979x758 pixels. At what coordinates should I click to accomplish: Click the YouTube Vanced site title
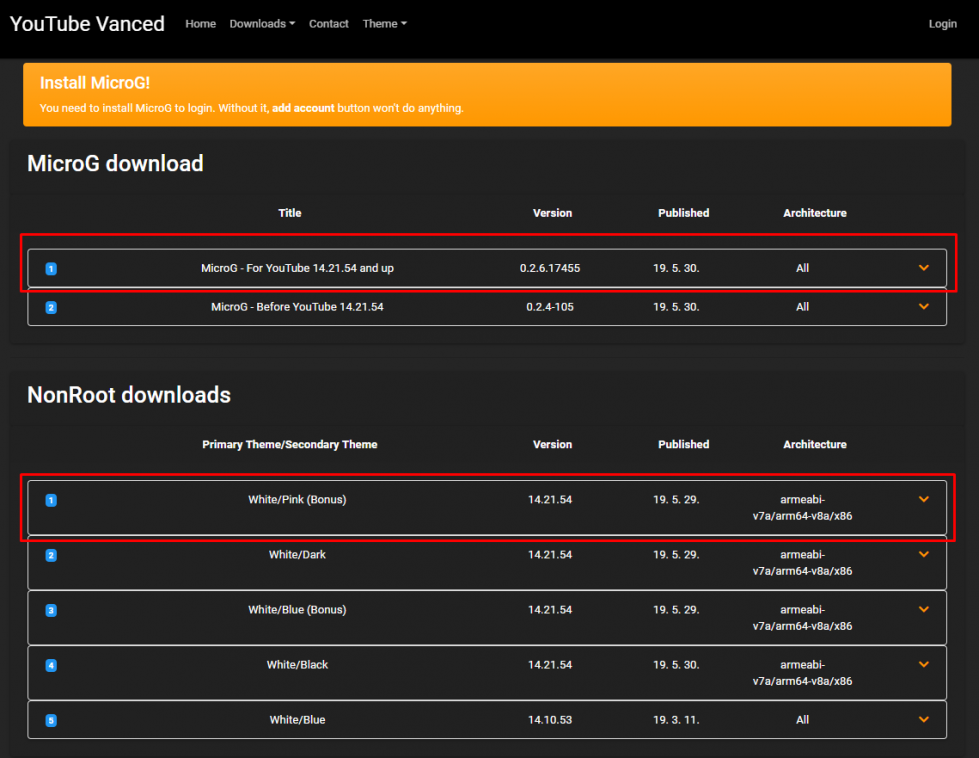(87, 24)
